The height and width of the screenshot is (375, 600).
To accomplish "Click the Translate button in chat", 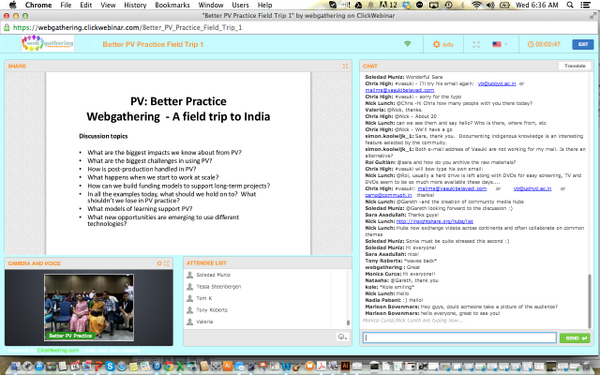I will click(575, 66).
